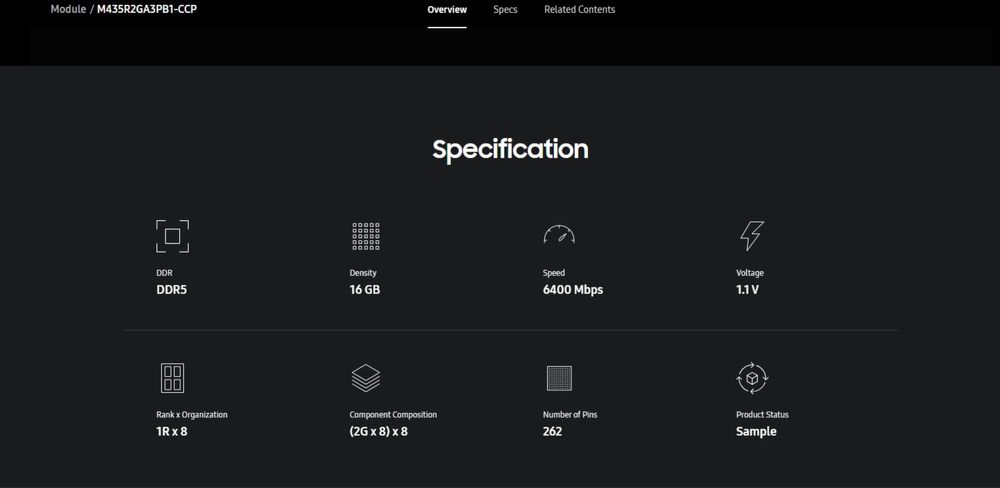
Task: Open the Specs tab
Action: click(x=505, y=10)
